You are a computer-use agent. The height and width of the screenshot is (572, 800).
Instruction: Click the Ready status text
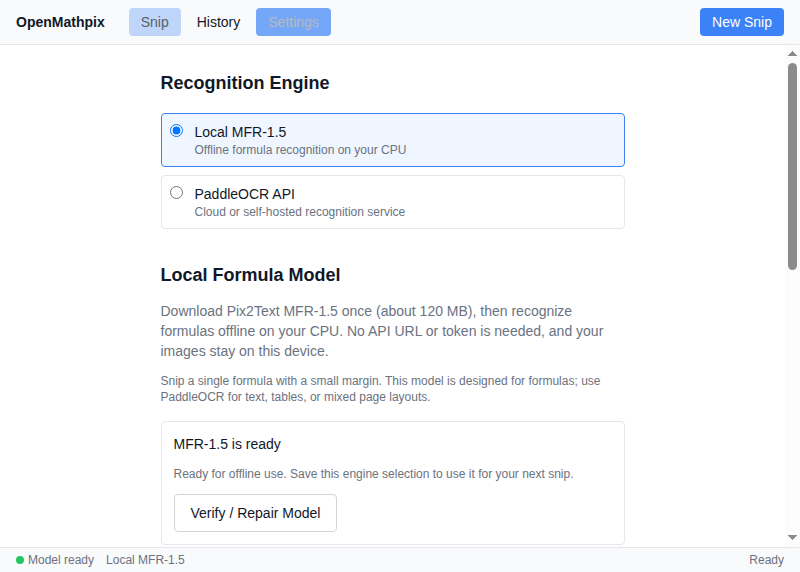pyautogui.click(x=766, y=560)
